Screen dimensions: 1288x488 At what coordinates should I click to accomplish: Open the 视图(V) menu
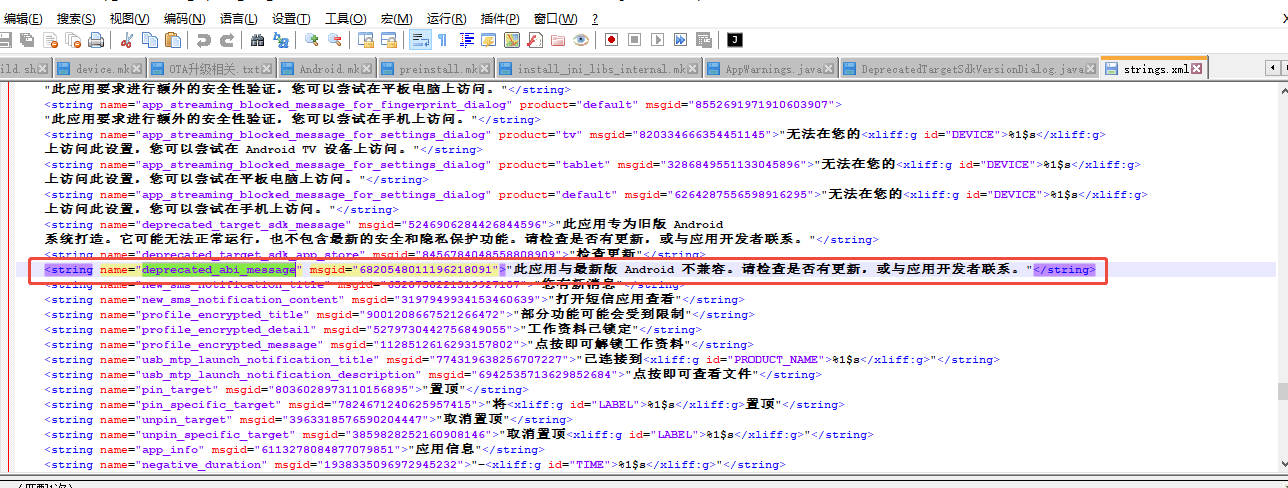point(130,19)
